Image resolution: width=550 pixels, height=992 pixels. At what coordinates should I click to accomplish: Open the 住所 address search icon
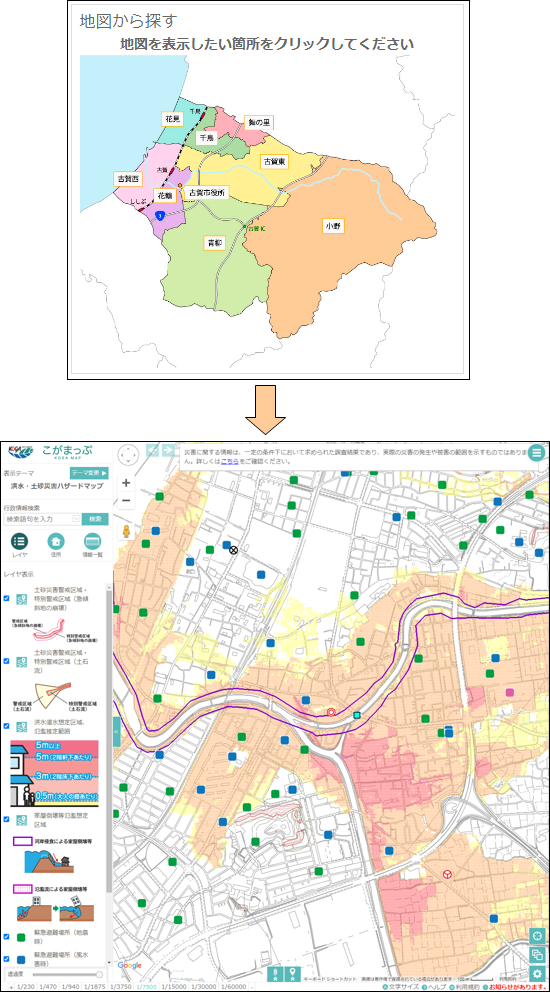click(x=56, y=543)
